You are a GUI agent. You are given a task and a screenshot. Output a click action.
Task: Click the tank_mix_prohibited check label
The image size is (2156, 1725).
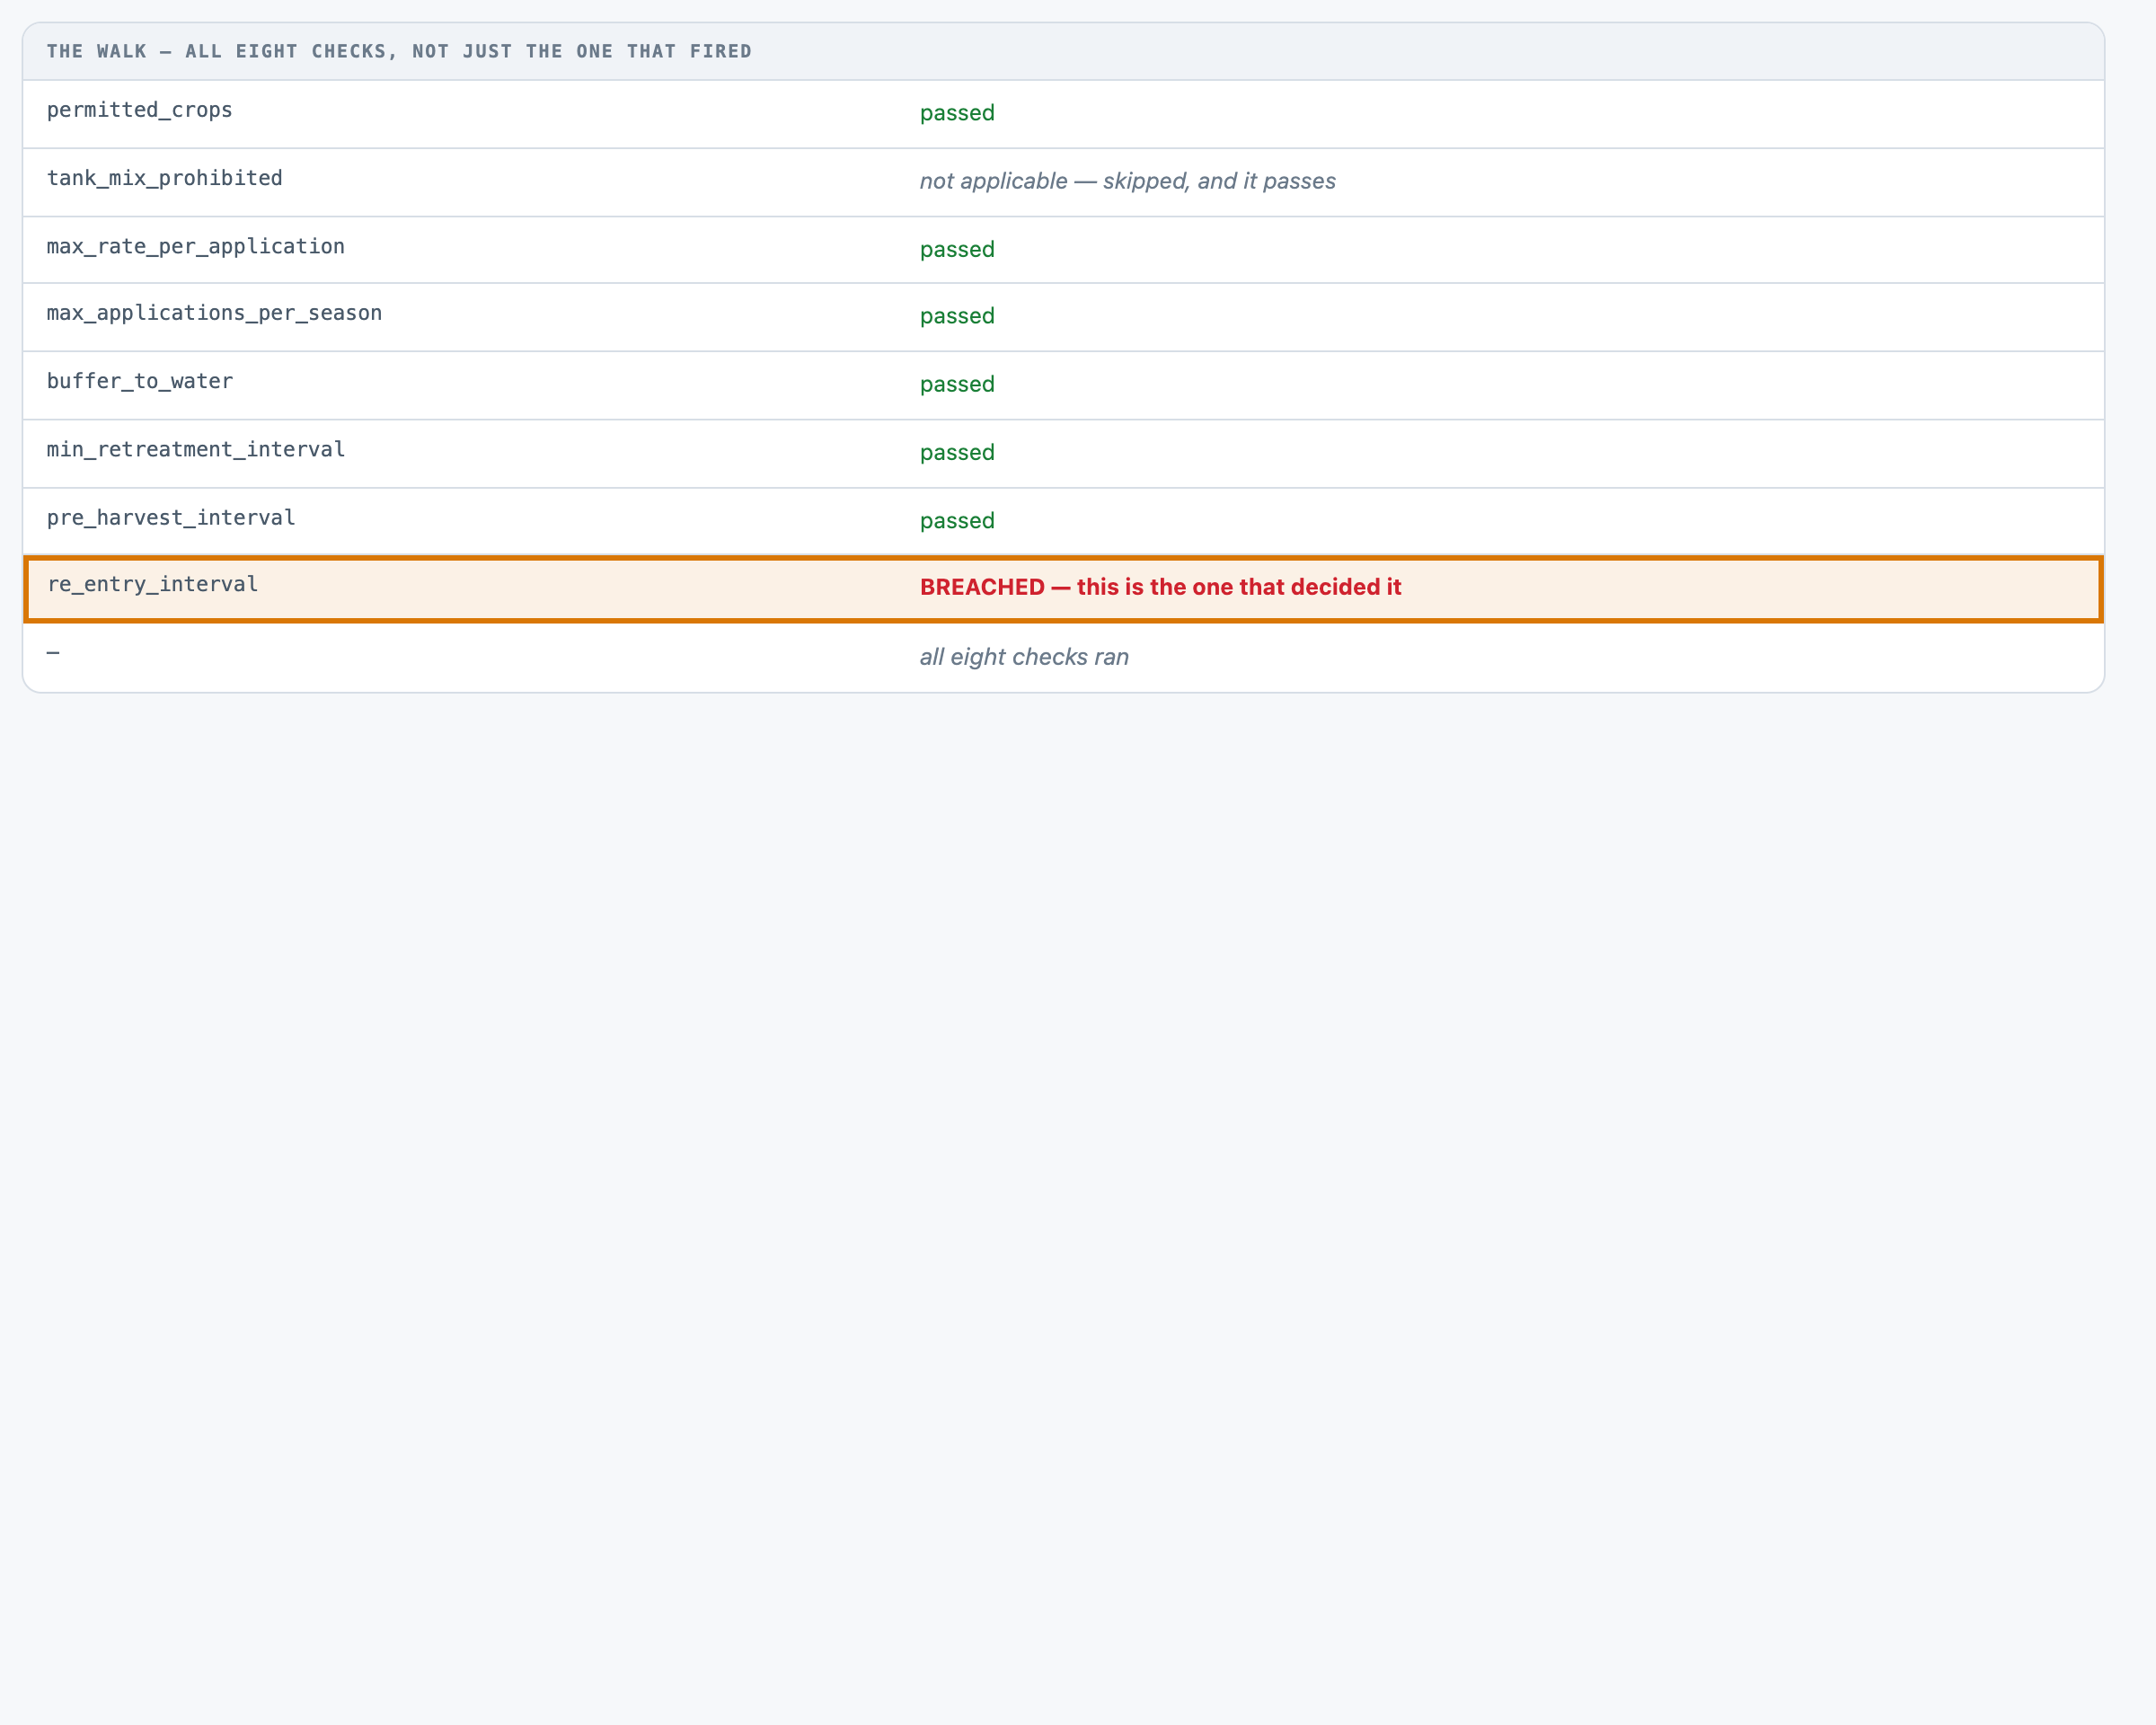[x=164, y=178]
